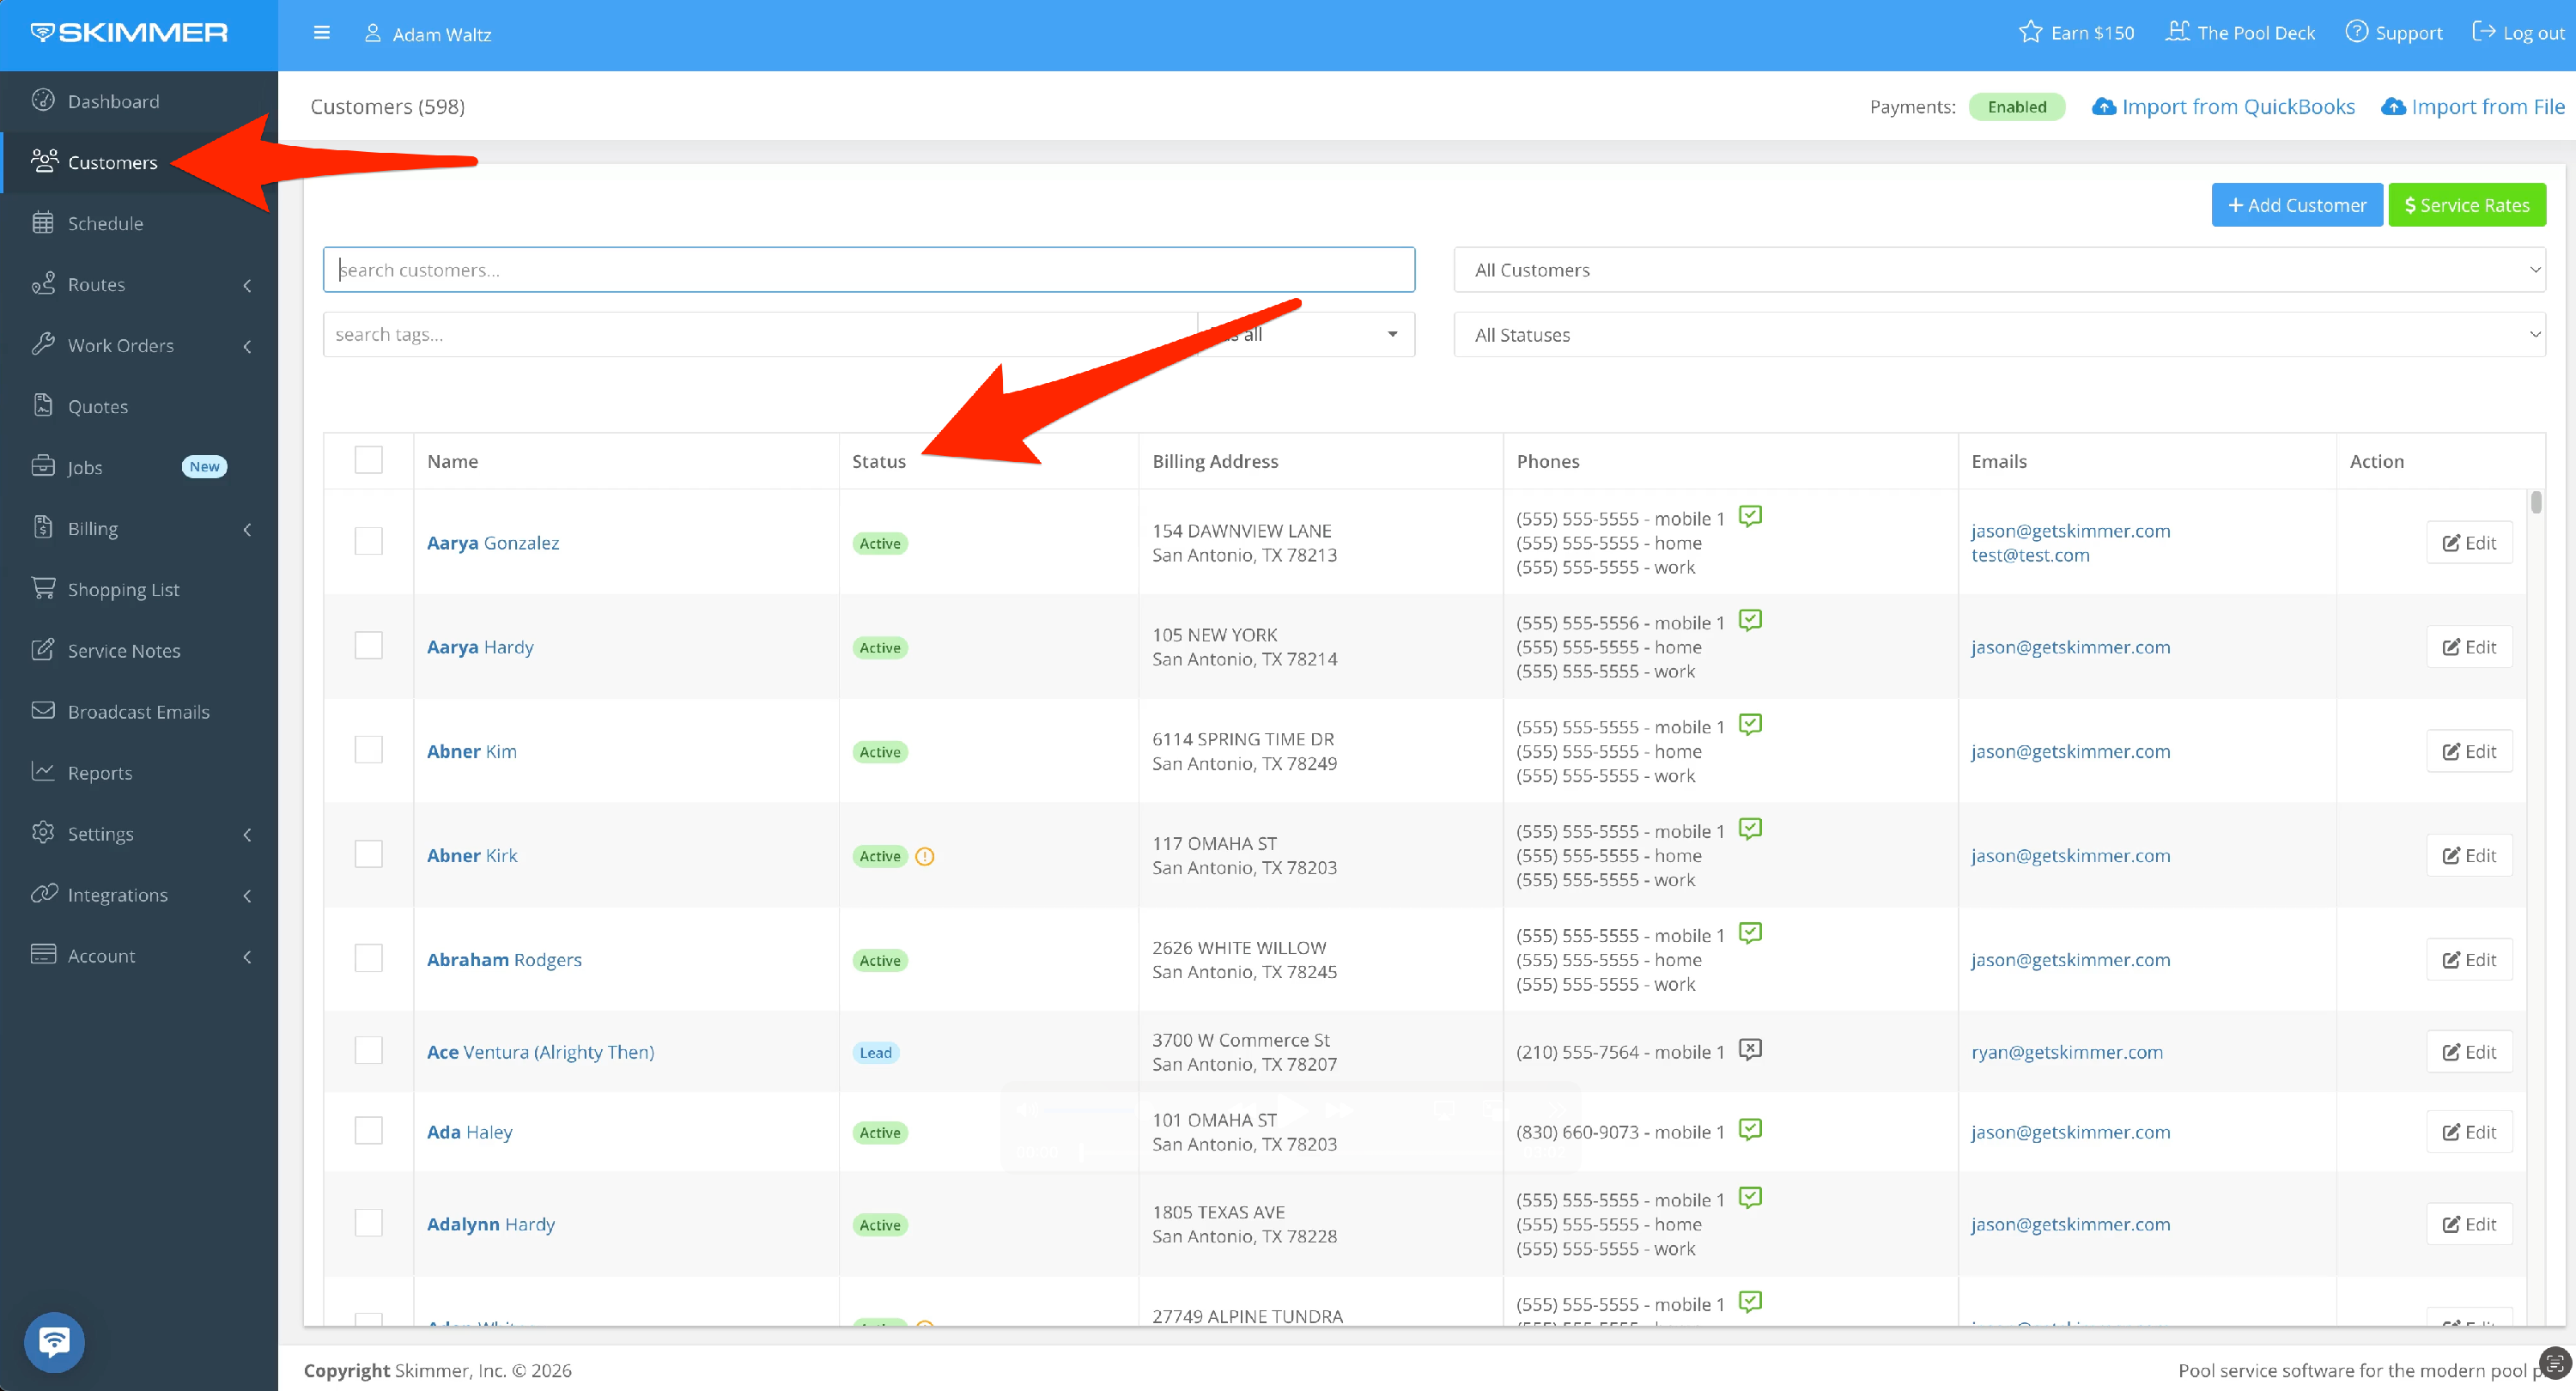Go to Broadcast Emails in sidebar
The height and width of the screenshot is (1391, 2576).
[x=138, y=712]
